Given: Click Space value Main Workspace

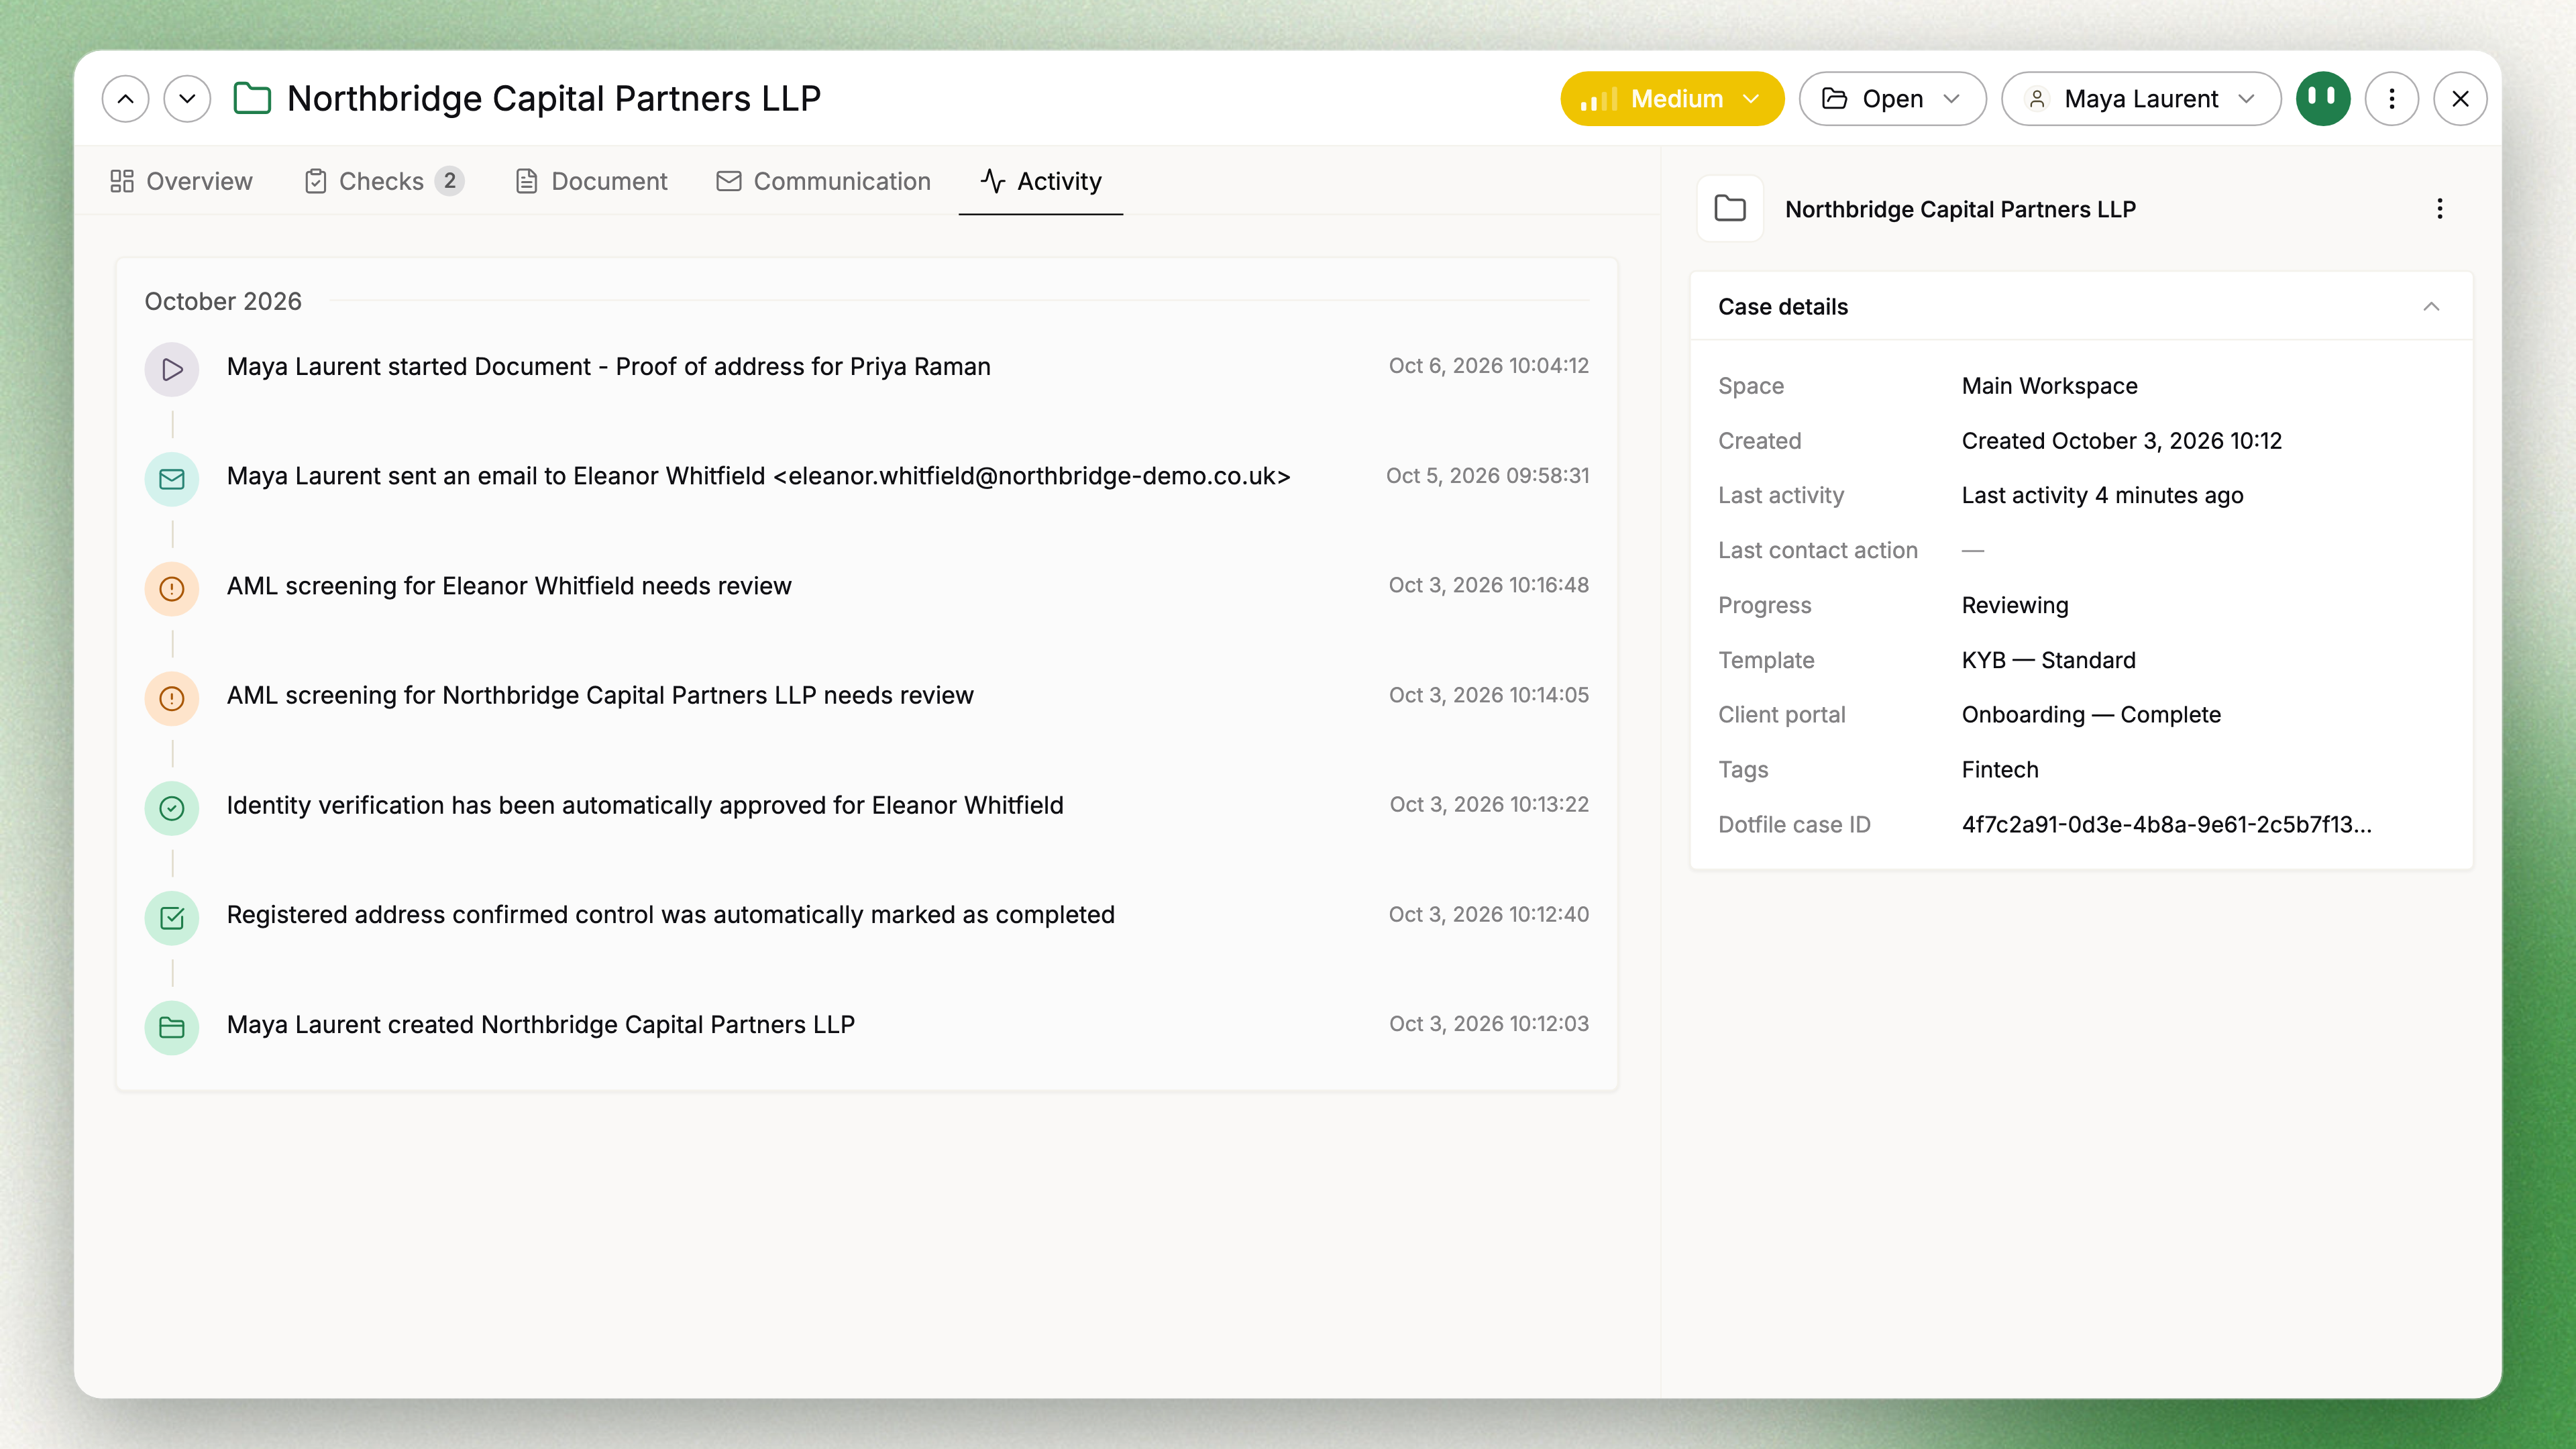Looking at the screenshot, I should click(2049, 386).
